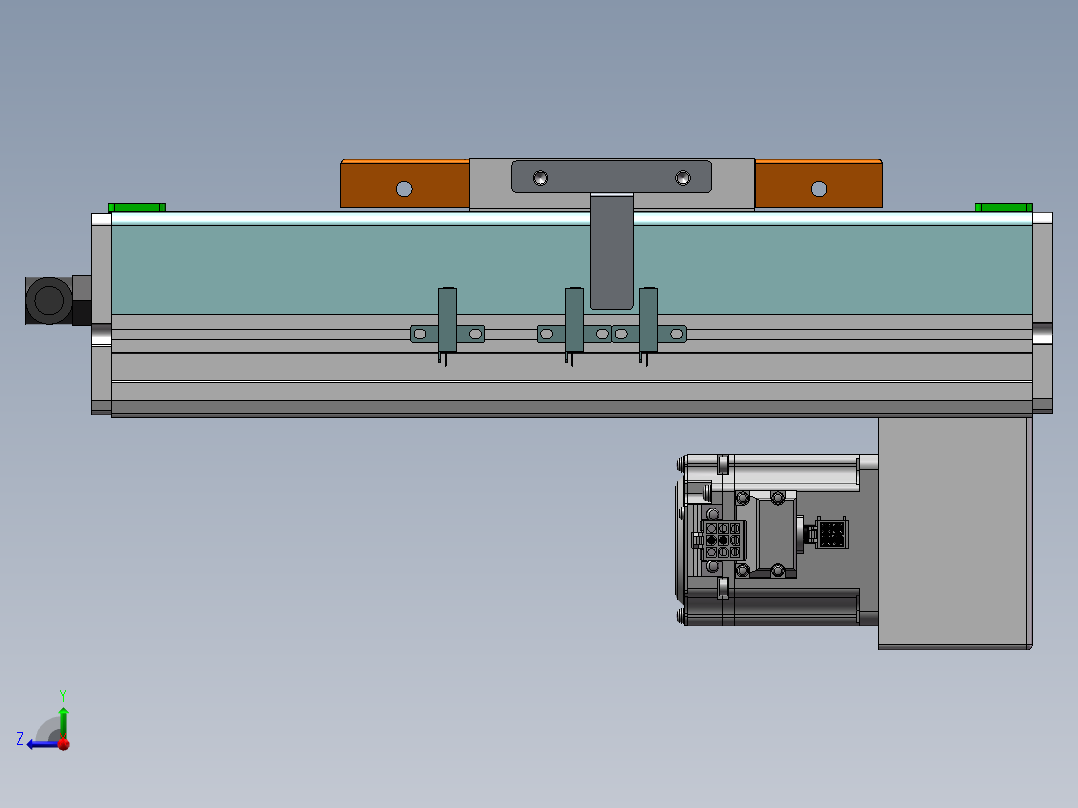Select the left end cap of the actuator
This screenshot has height=808, width=1078.
[101, 314]
